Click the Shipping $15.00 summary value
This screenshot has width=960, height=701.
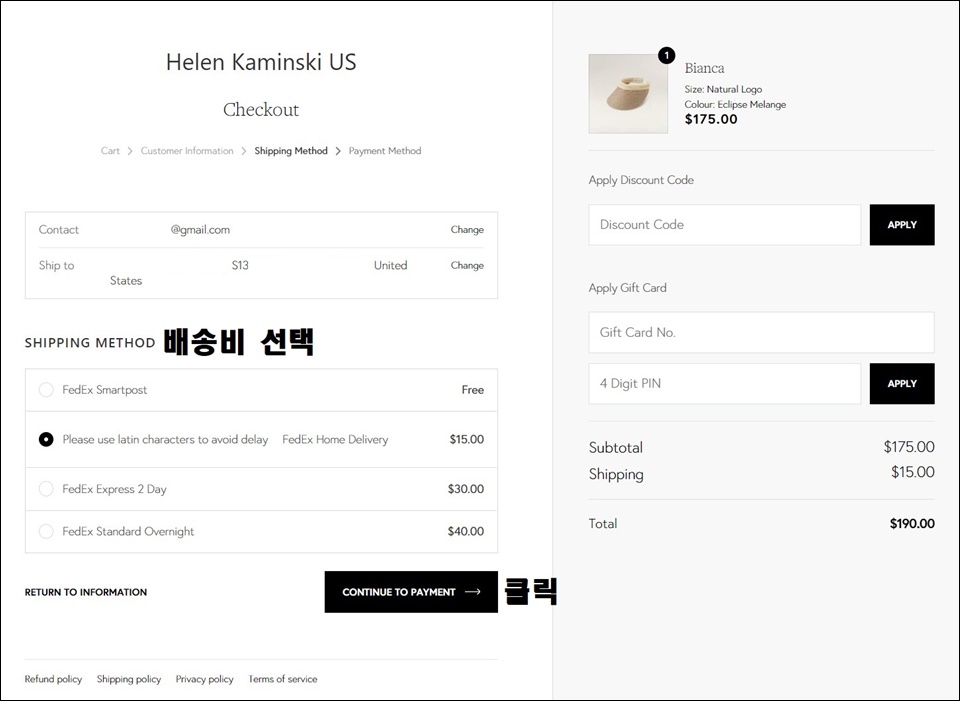pos(912,472)
